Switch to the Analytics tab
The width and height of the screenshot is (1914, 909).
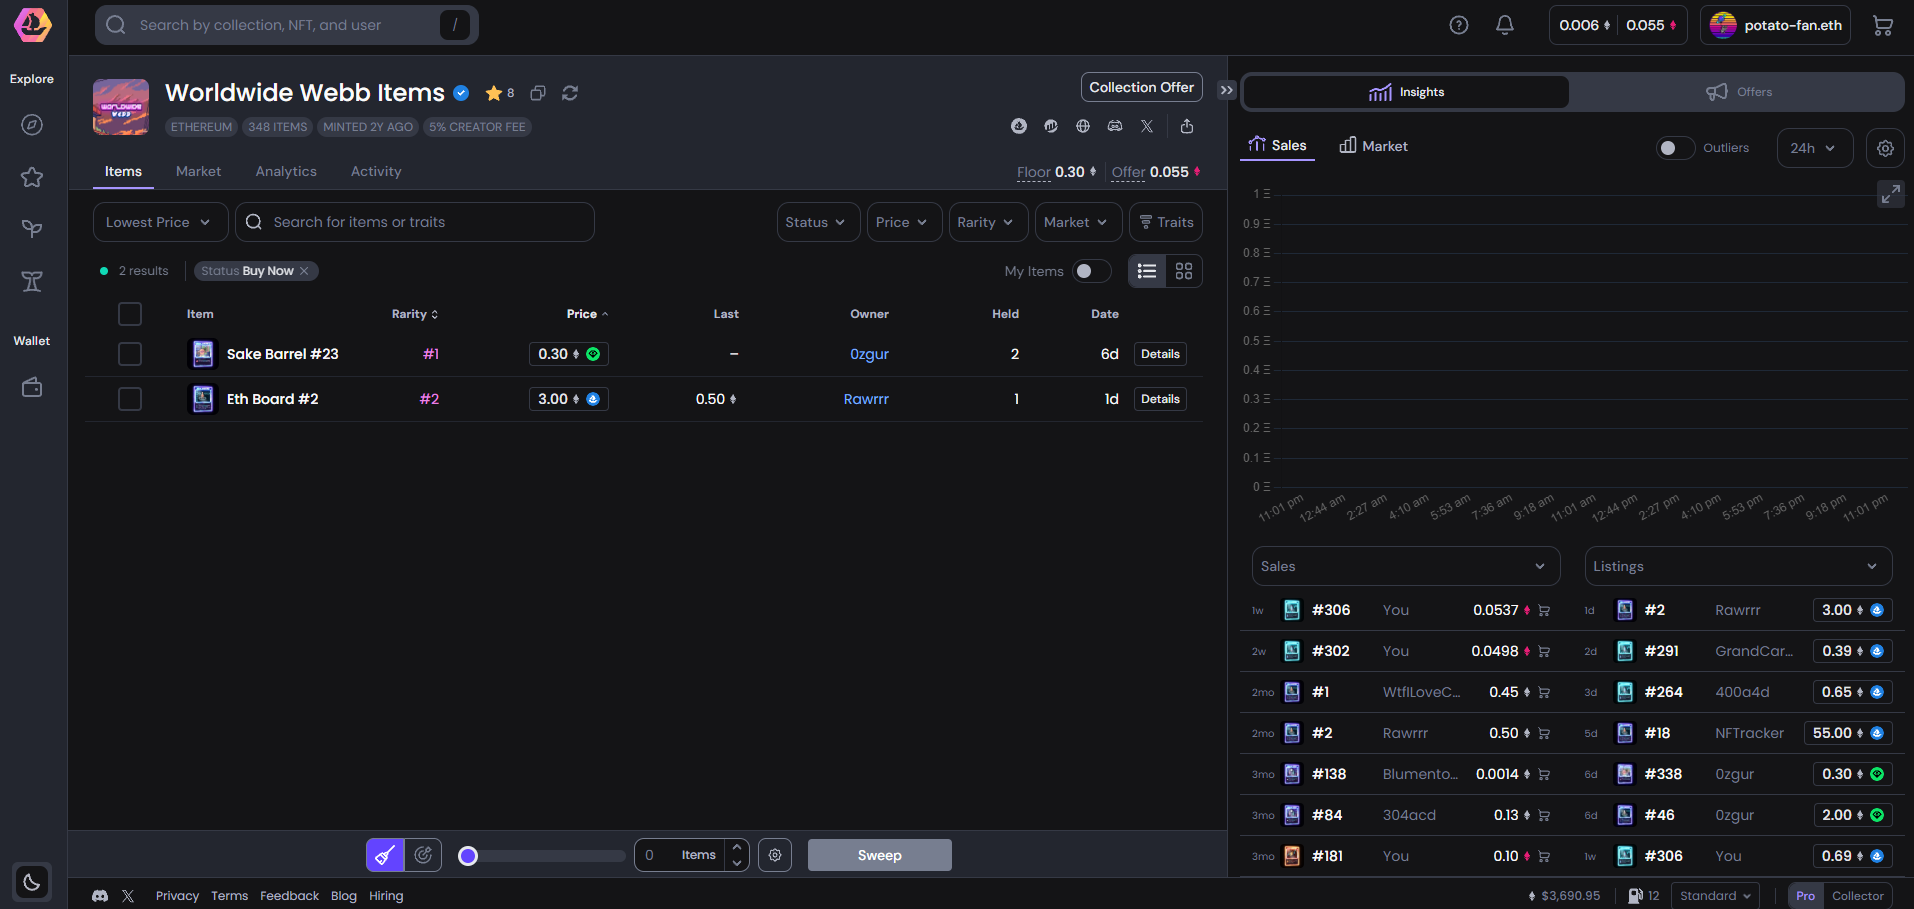point(286,171)
